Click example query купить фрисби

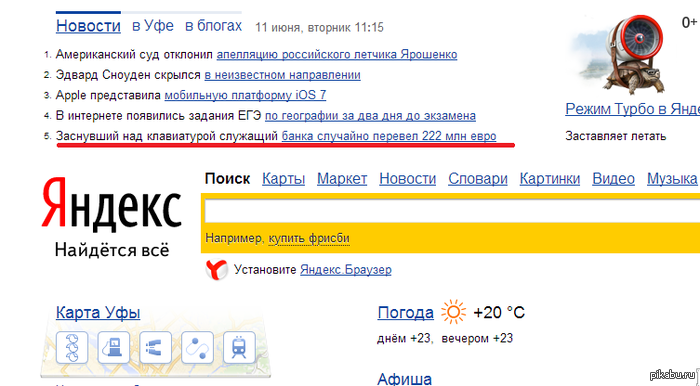point(309,238)
